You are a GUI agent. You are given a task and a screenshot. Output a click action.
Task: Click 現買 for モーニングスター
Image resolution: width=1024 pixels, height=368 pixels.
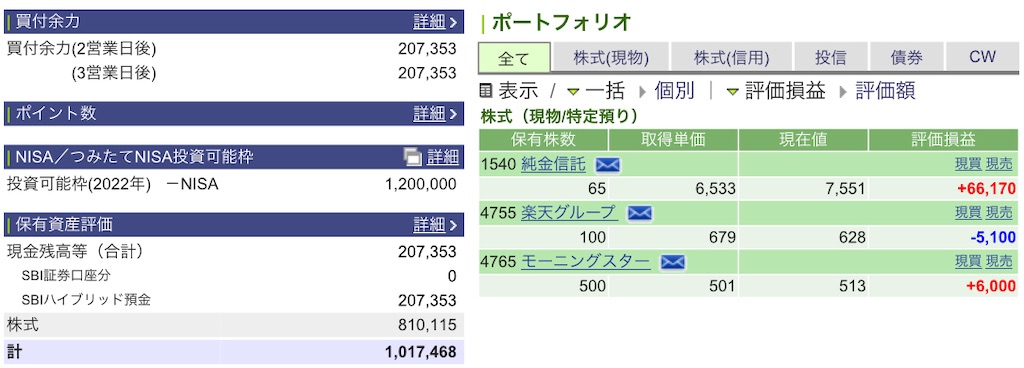968,262
